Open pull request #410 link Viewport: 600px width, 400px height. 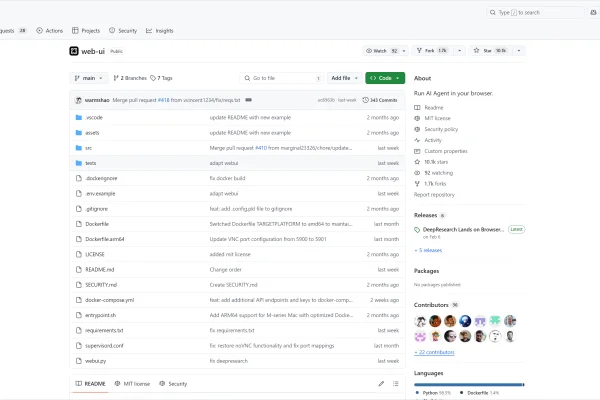261,148
